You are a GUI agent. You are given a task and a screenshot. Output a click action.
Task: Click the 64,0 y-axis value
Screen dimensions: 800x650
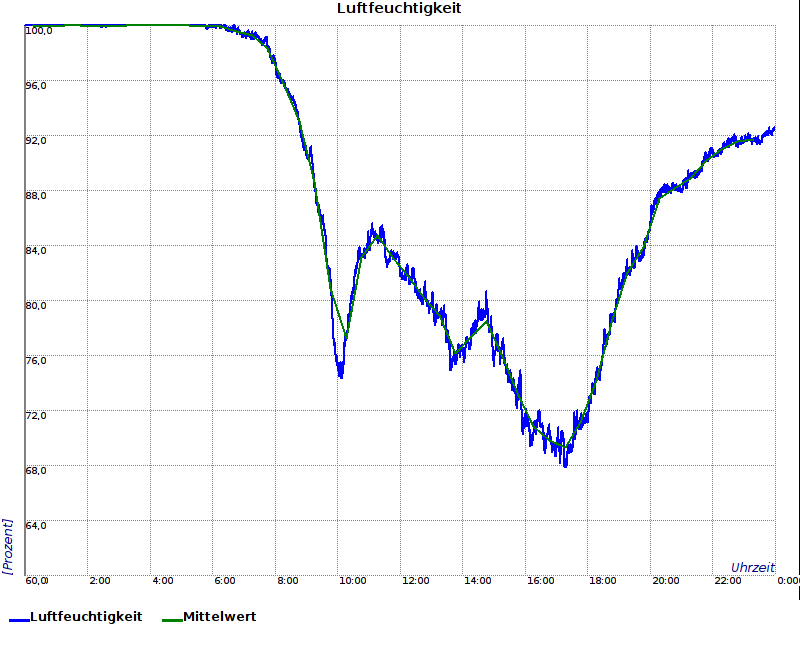coord(36,526)
